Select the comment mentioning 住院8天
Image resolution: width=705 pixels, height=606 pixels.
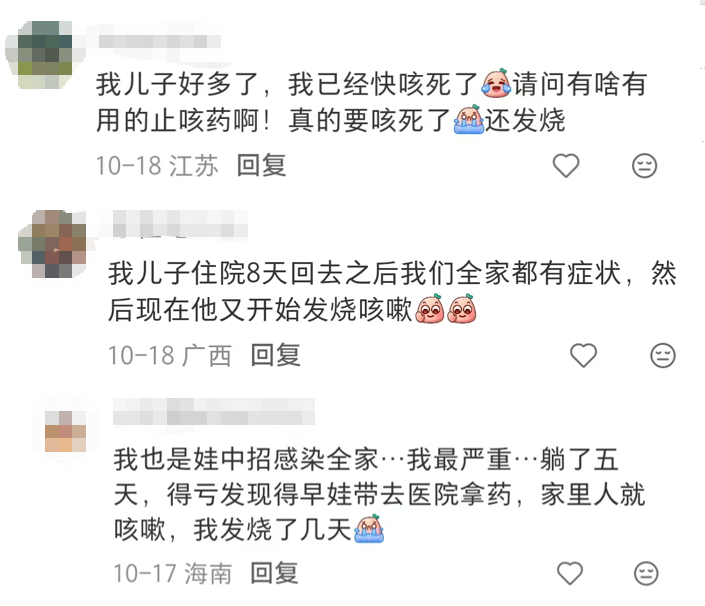tap(392, 291)
